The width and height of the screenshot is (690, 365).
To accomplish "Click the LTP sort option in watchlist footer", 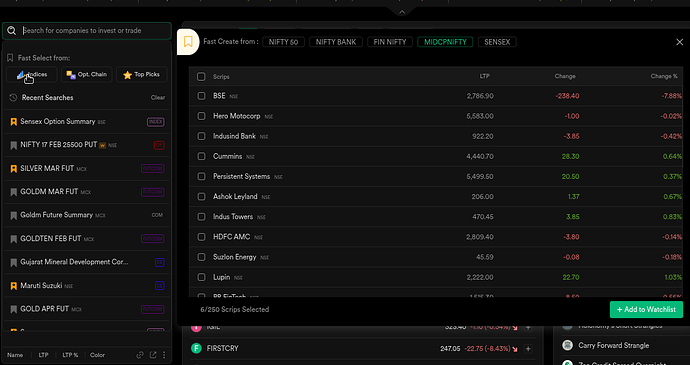I will coord(43,355).
